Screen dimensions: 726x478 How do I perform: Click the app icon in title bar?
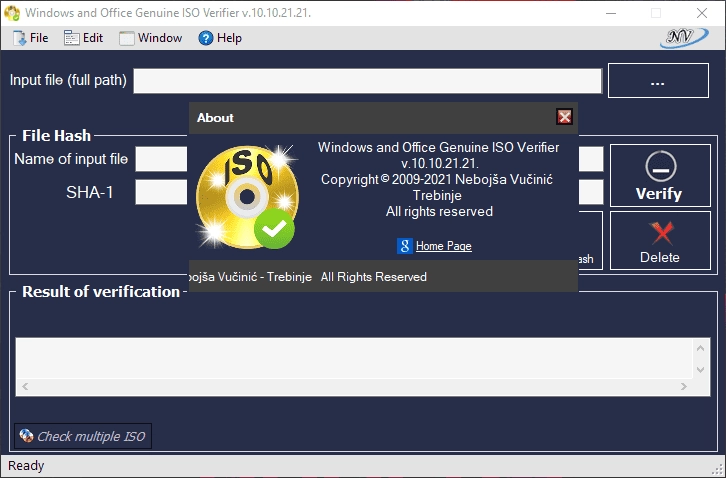click(x=12, y=13)
